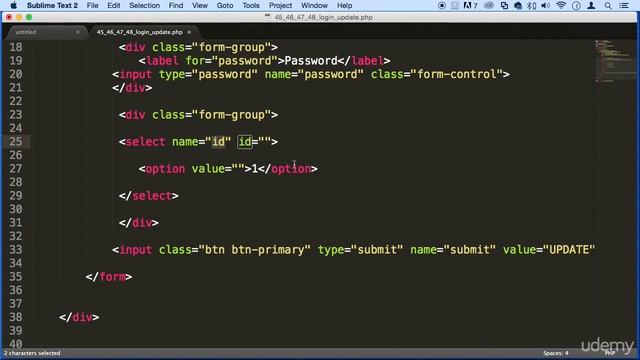Click line number 40 in gutter
This screenshot has width=640, height=360.
16,343
